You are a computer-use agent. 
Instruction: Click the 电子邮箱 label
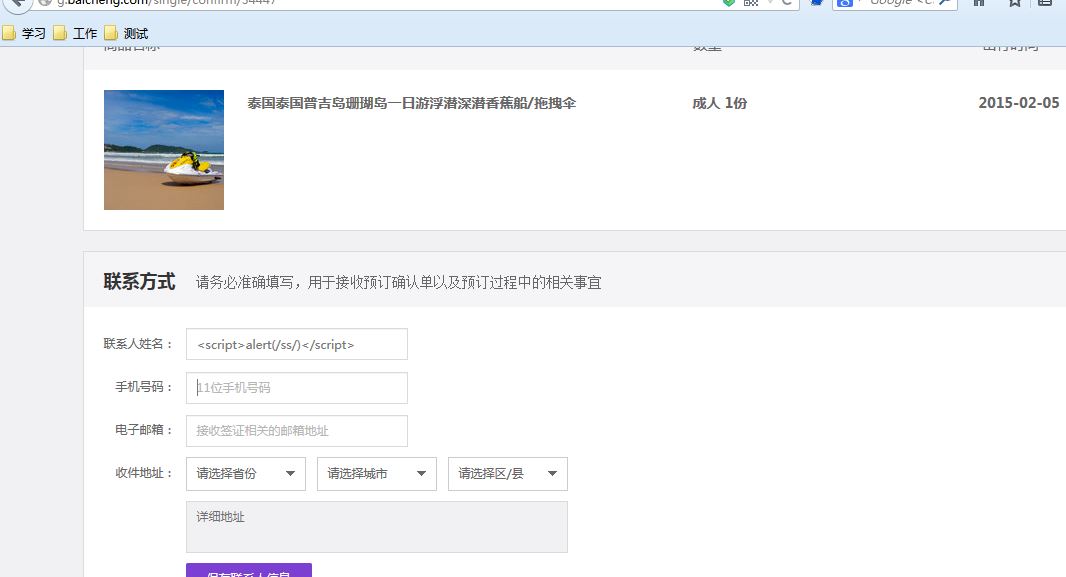143,430
